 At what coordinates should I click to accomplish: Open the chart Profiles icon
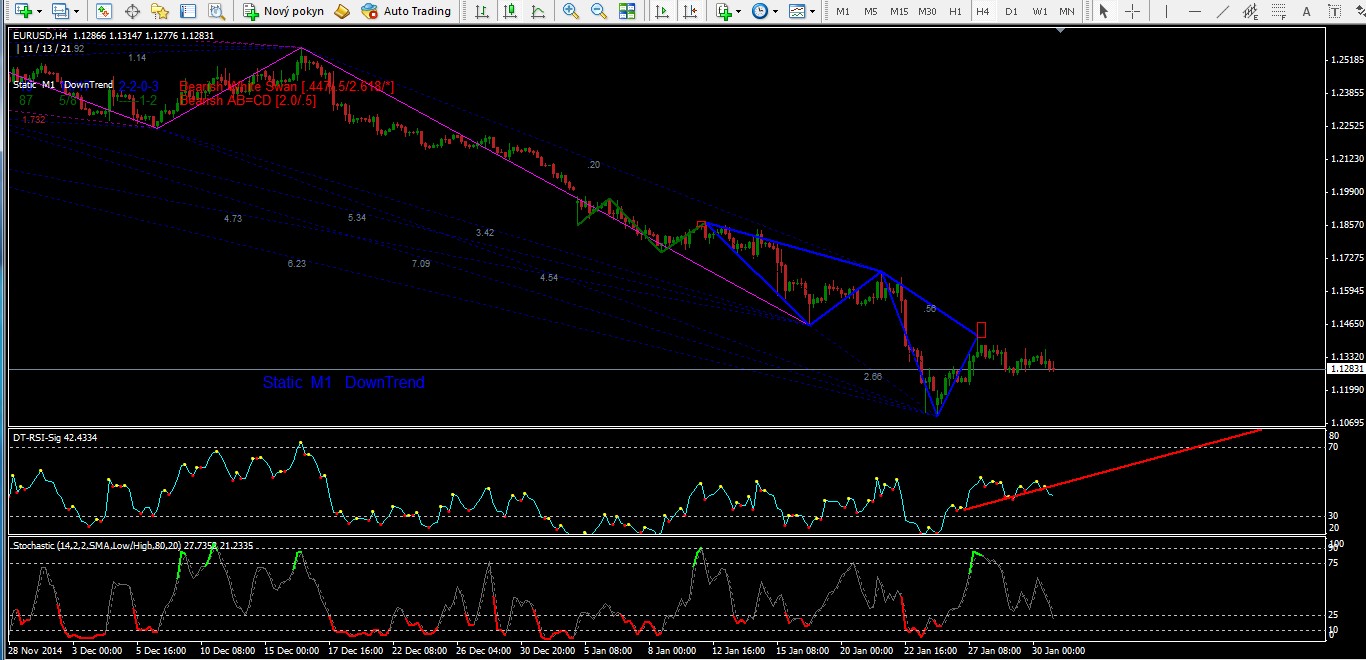tap(60, 11)
